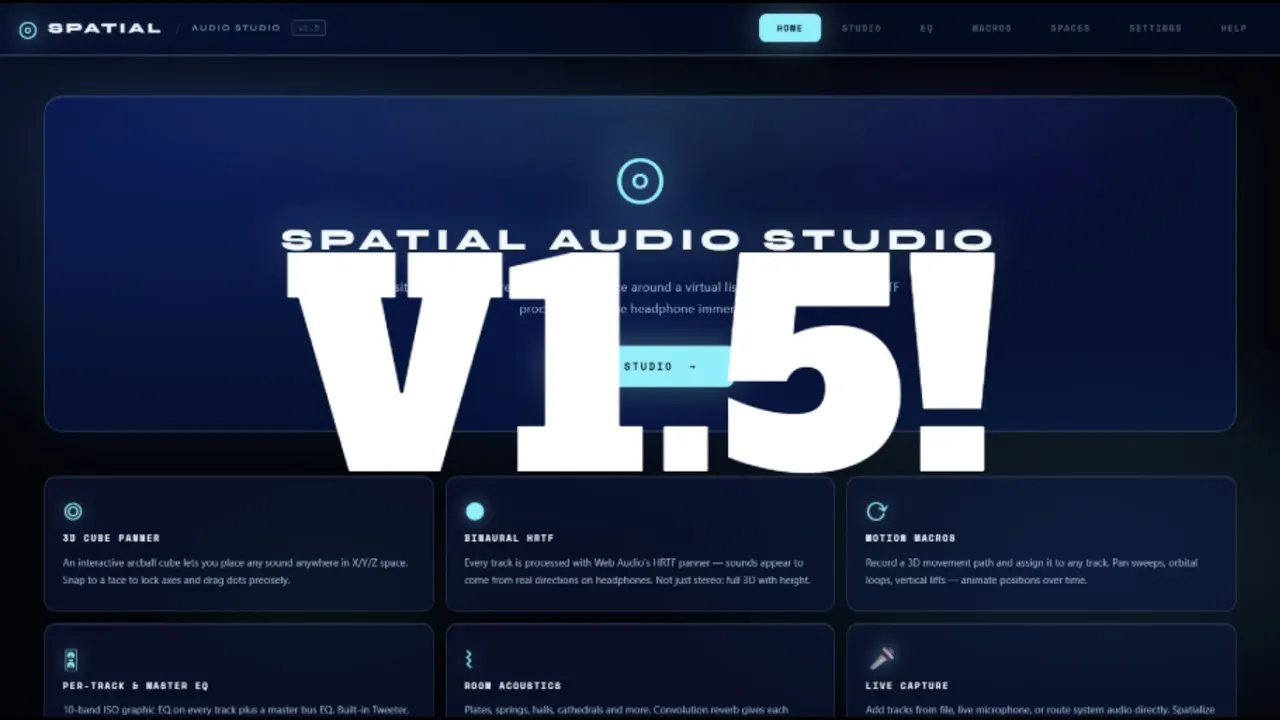Click the Motion Macros loop icon
This screenshot has width=1280, height=720.
(877, 512)
